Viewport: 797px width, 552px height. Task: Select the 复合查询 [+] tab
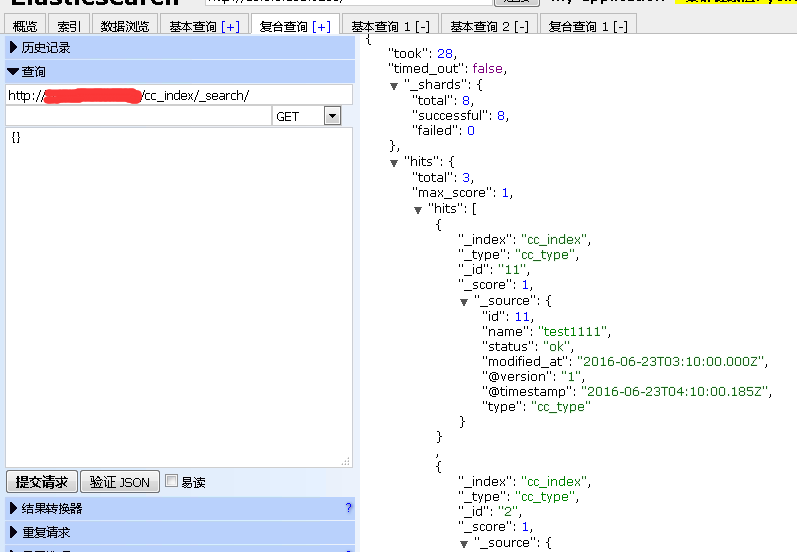point(295,25)
